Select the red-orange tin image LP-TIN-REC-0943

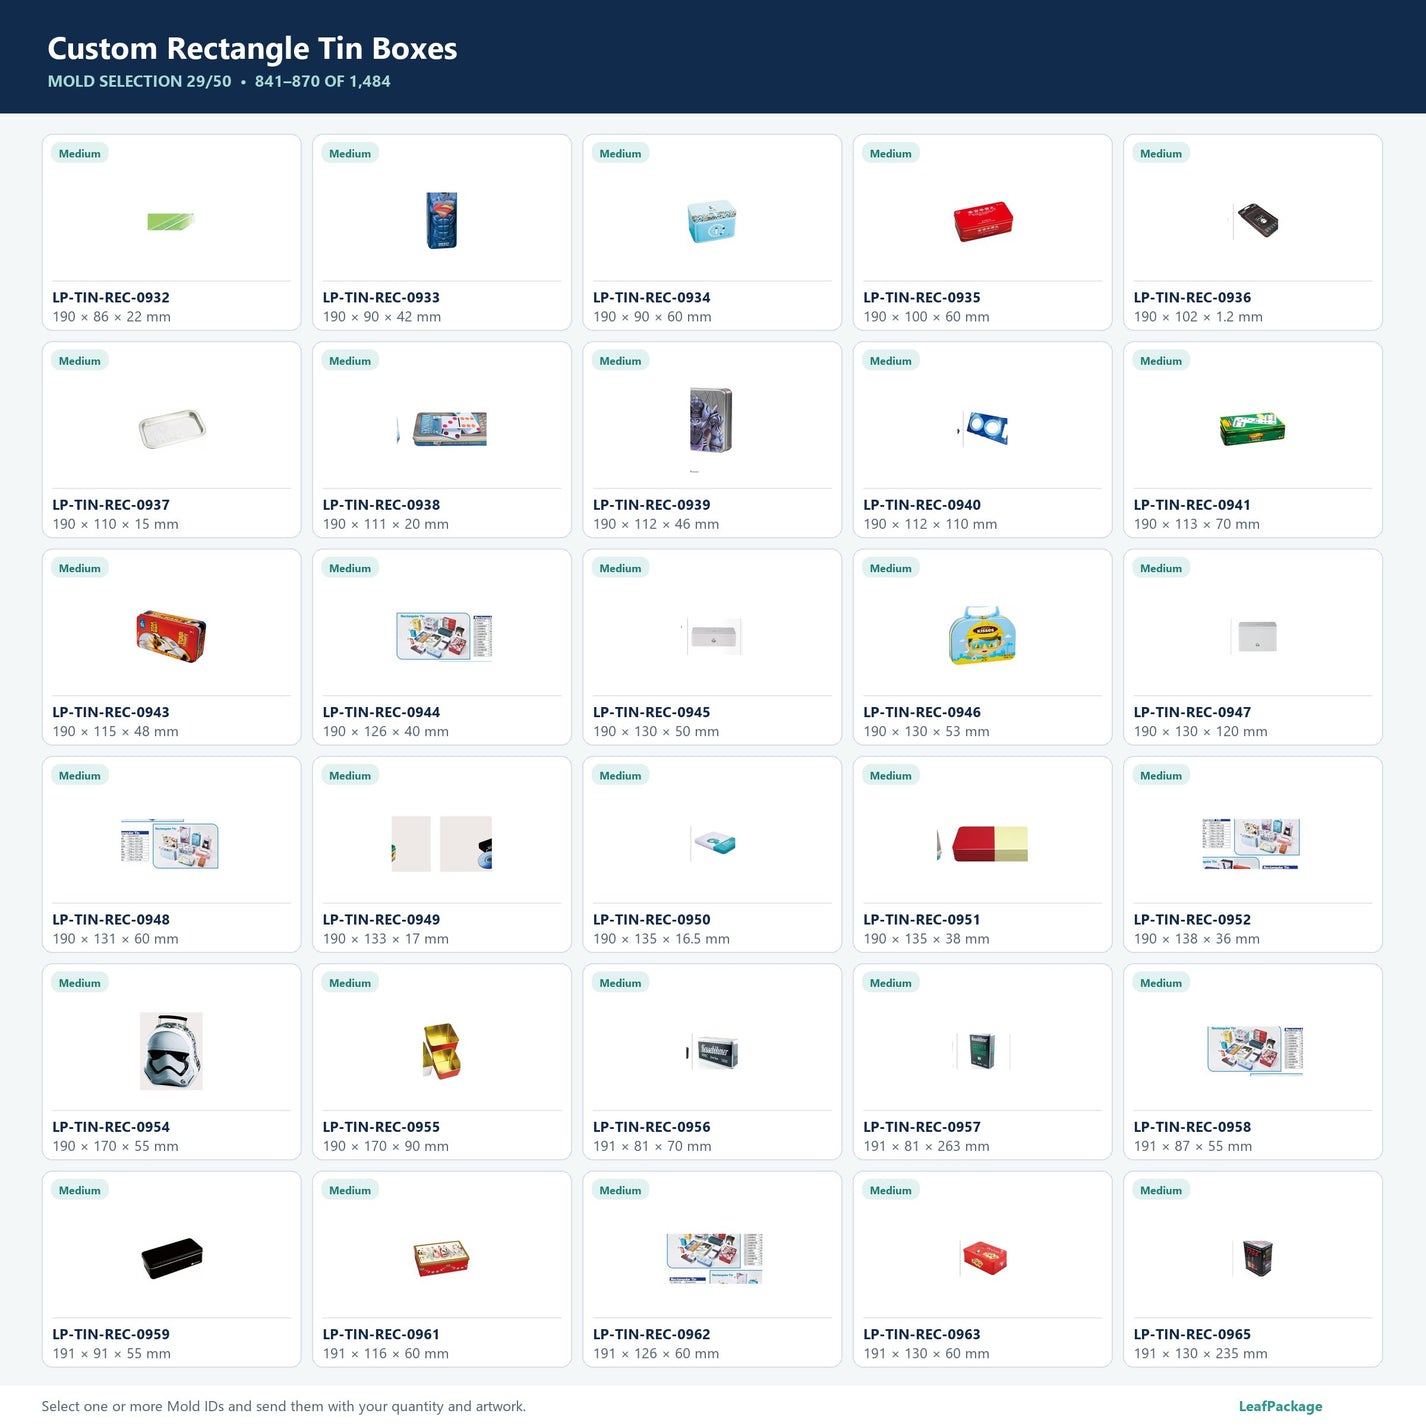pyautogui.click(x=171, y=636)
